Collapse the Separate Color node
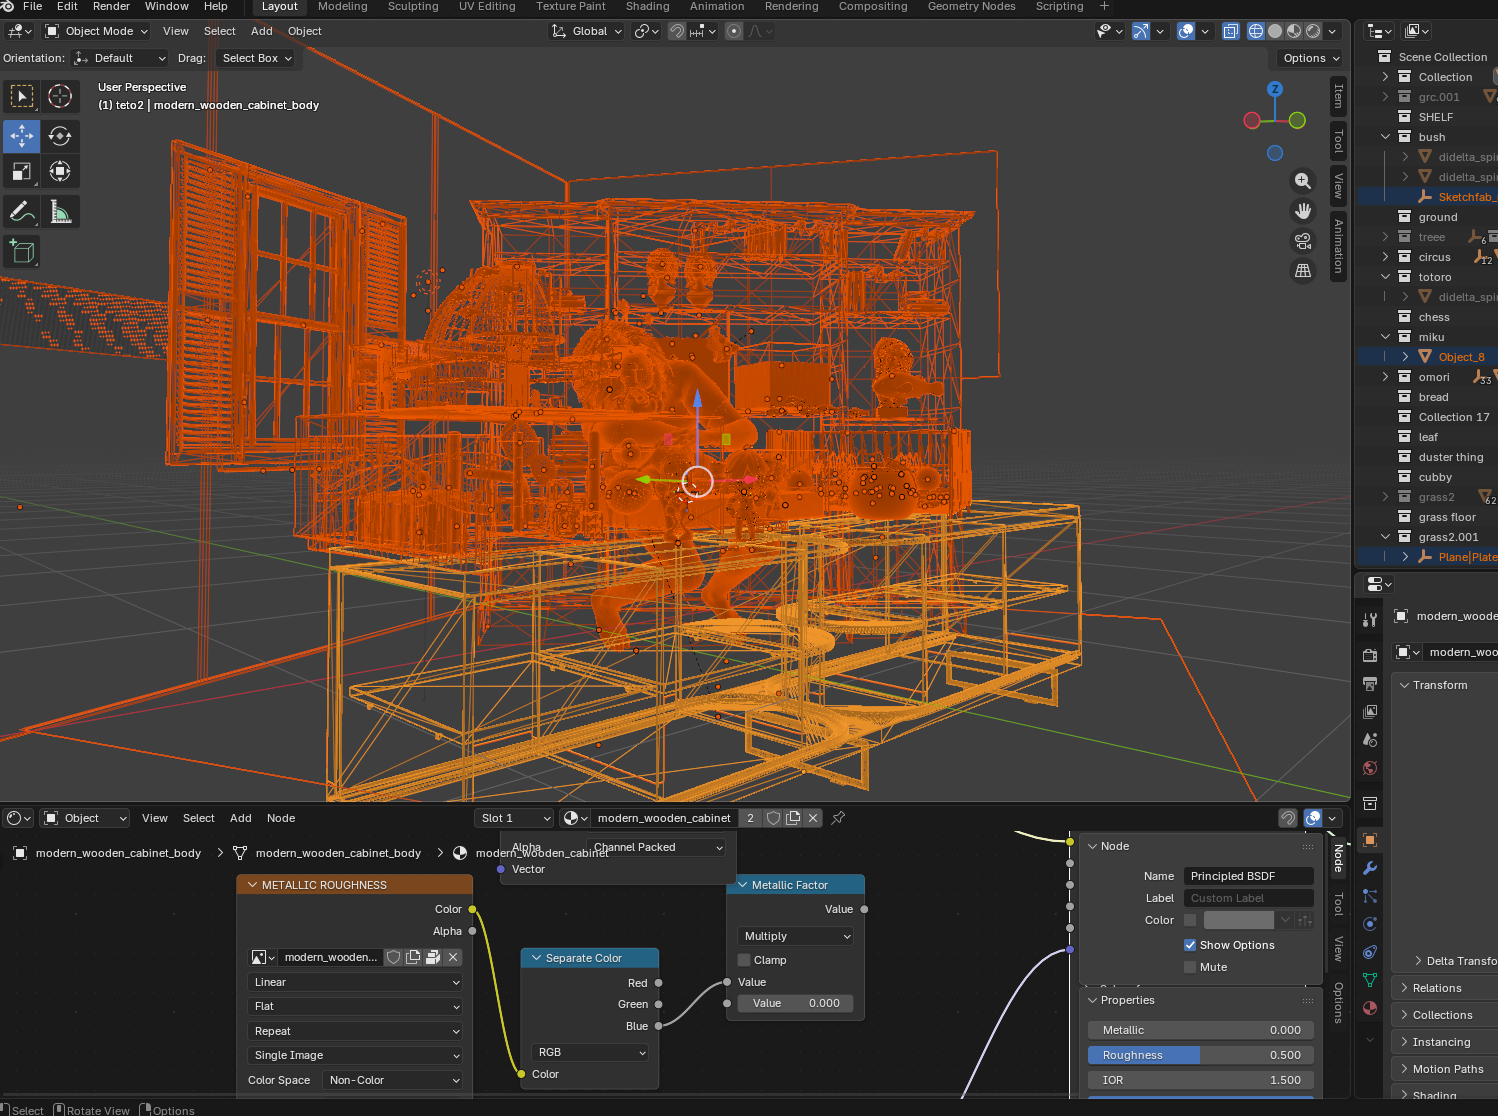Screen dimensions: 1498x1116 [537, 958]
